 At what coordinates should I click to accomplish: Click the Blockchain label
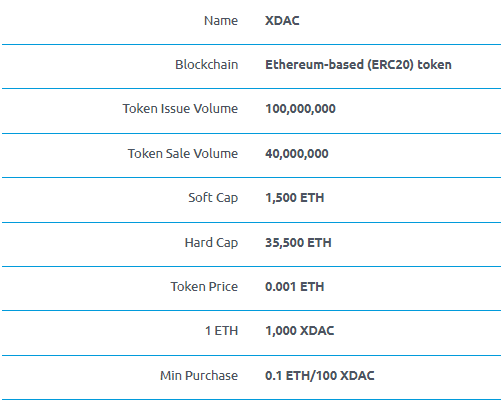[x=207, y=65]
